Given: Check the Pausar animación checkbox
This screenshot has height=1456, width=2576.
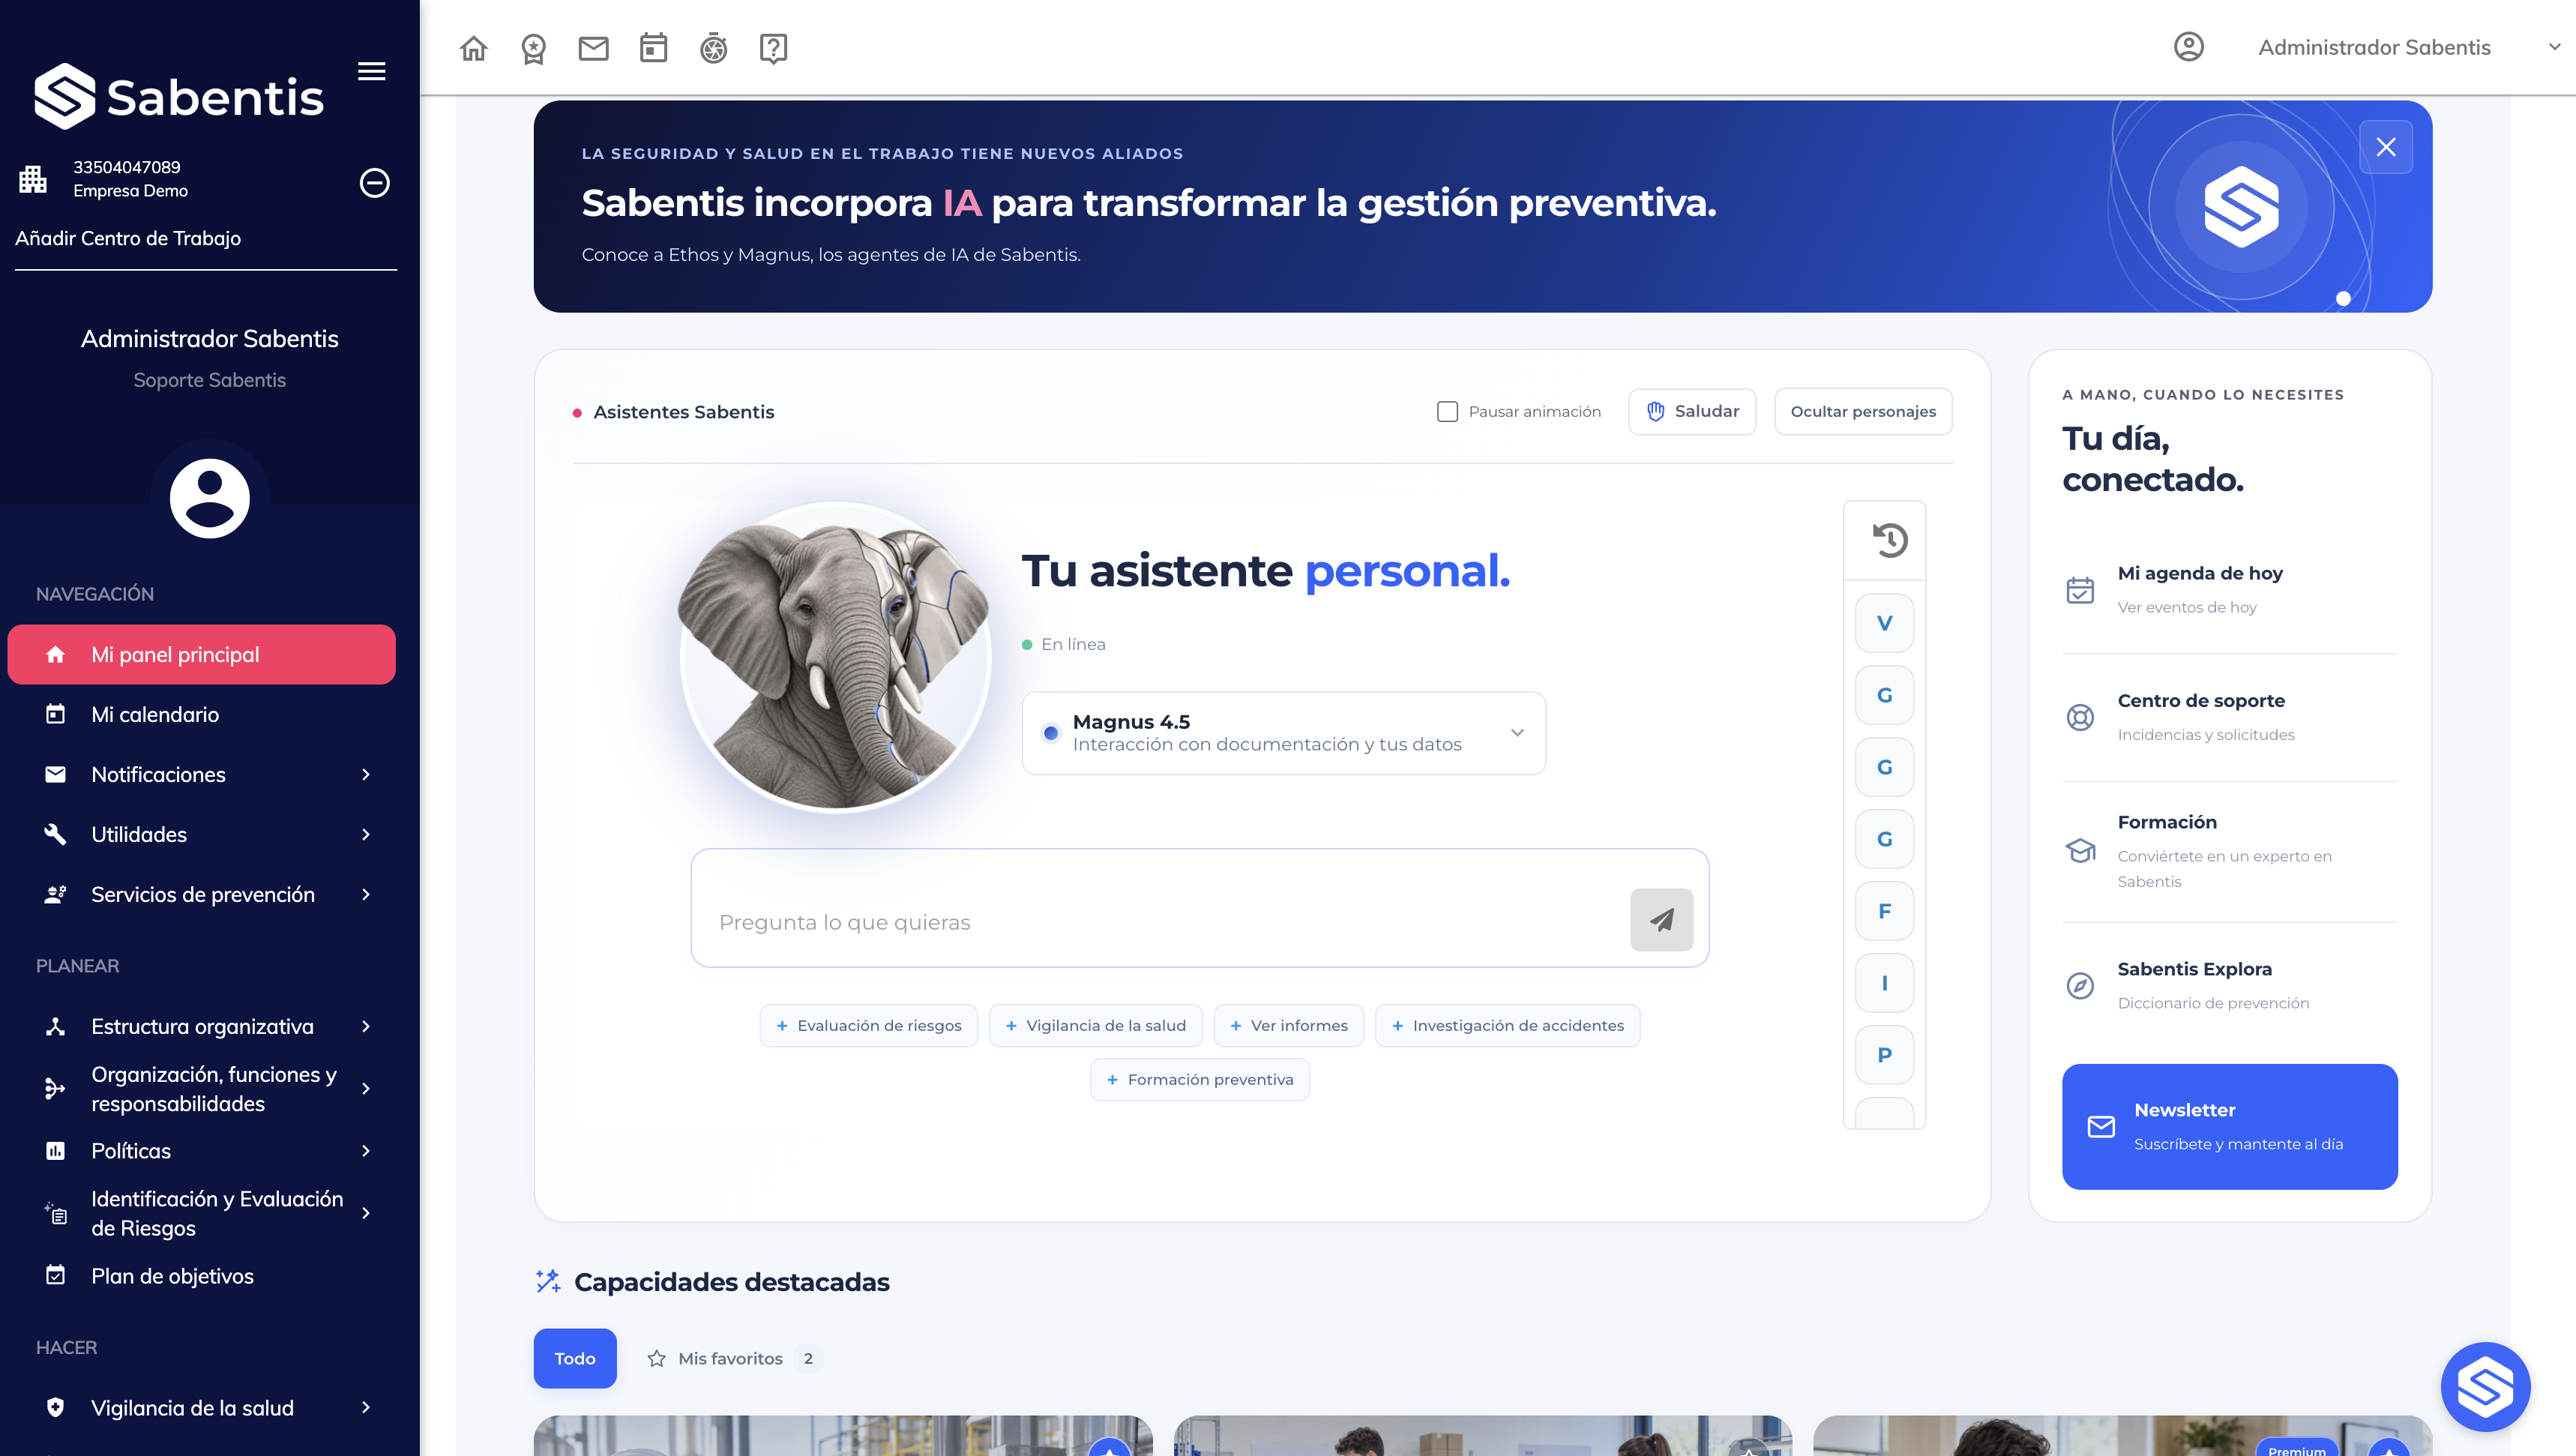Looking at the screenshot, I should pyautogui.click(x=1447, y=411).
